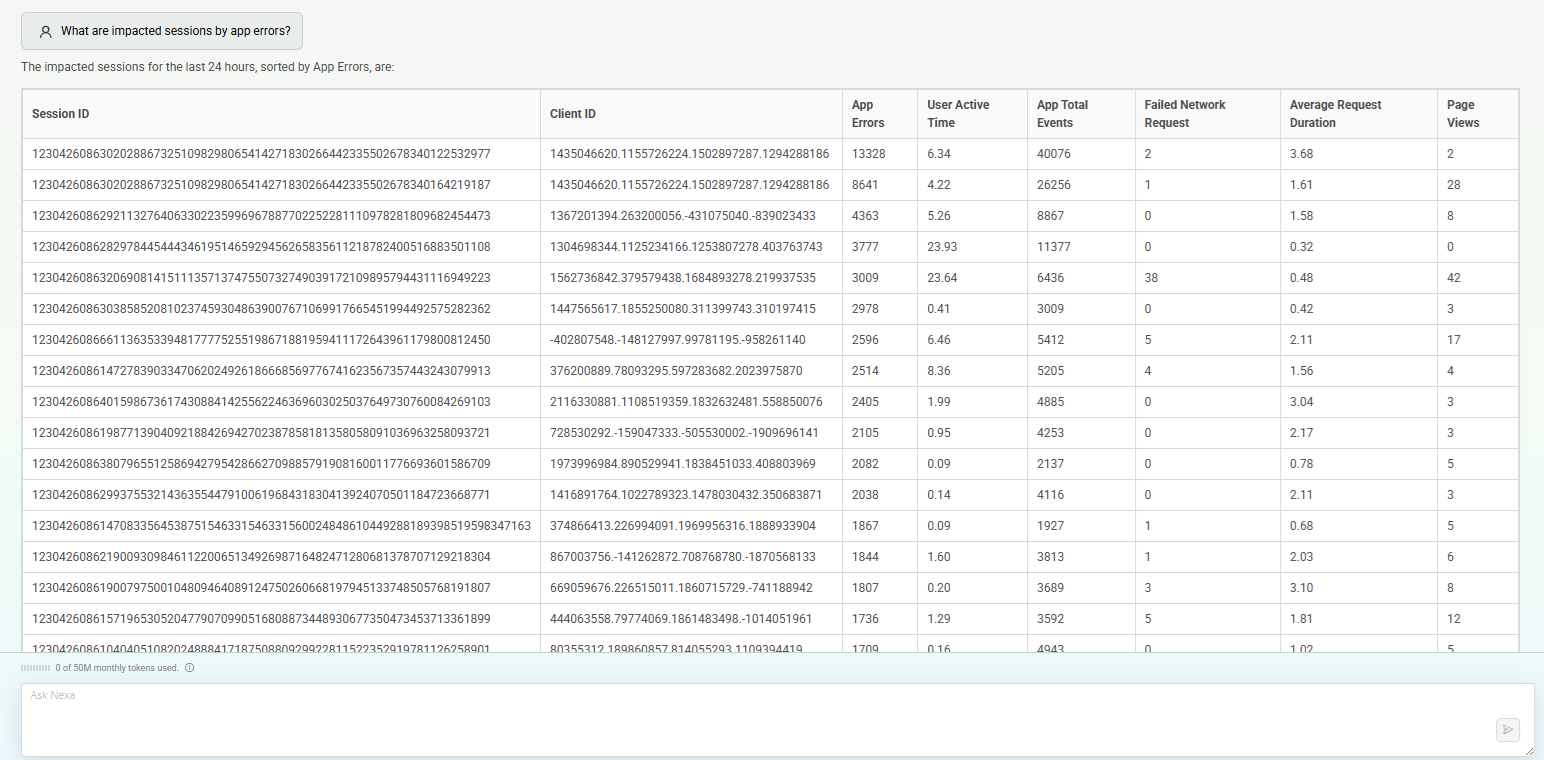Select the Session ID ending in 453713361899

coord(261,619)
